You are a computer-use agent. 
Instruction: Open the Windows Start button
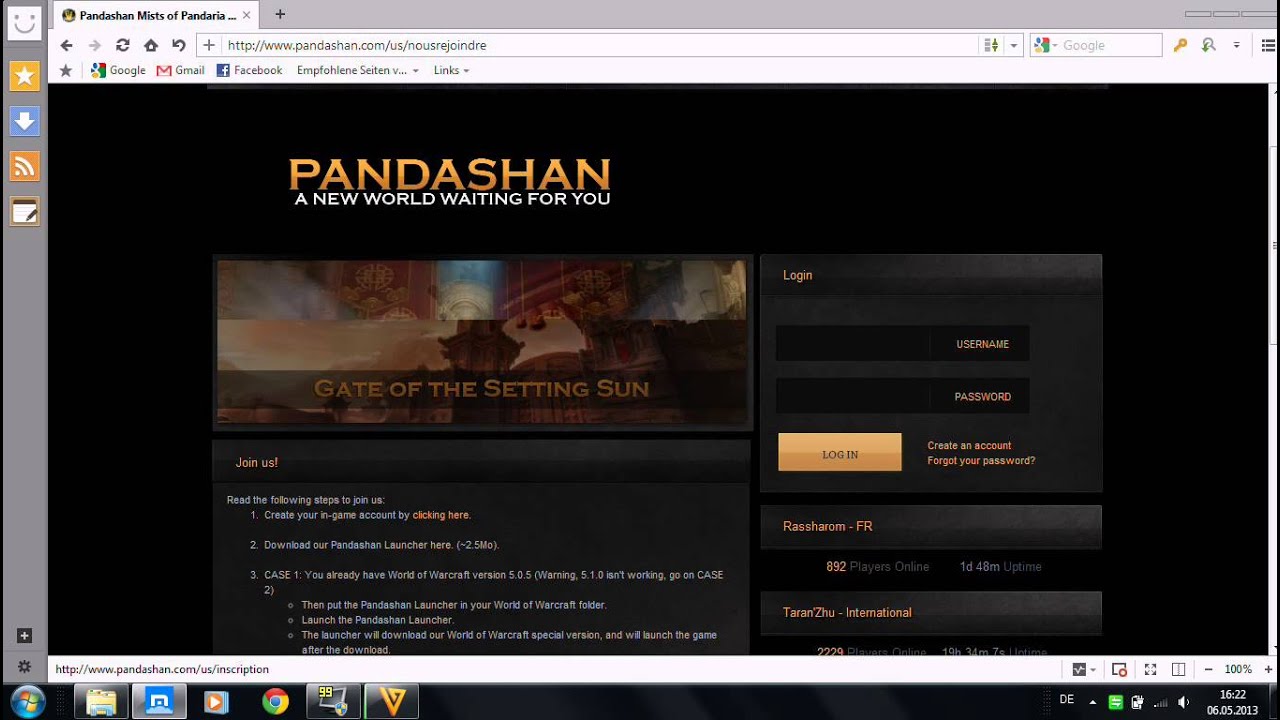27,701
